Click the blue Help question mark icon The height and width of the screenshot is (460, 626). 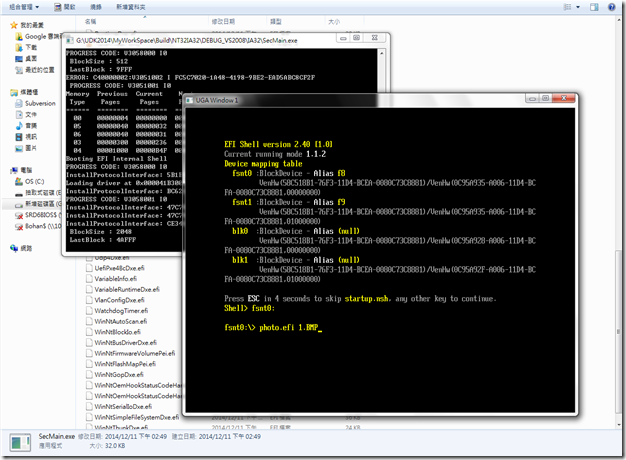click(x=611, y=7)
